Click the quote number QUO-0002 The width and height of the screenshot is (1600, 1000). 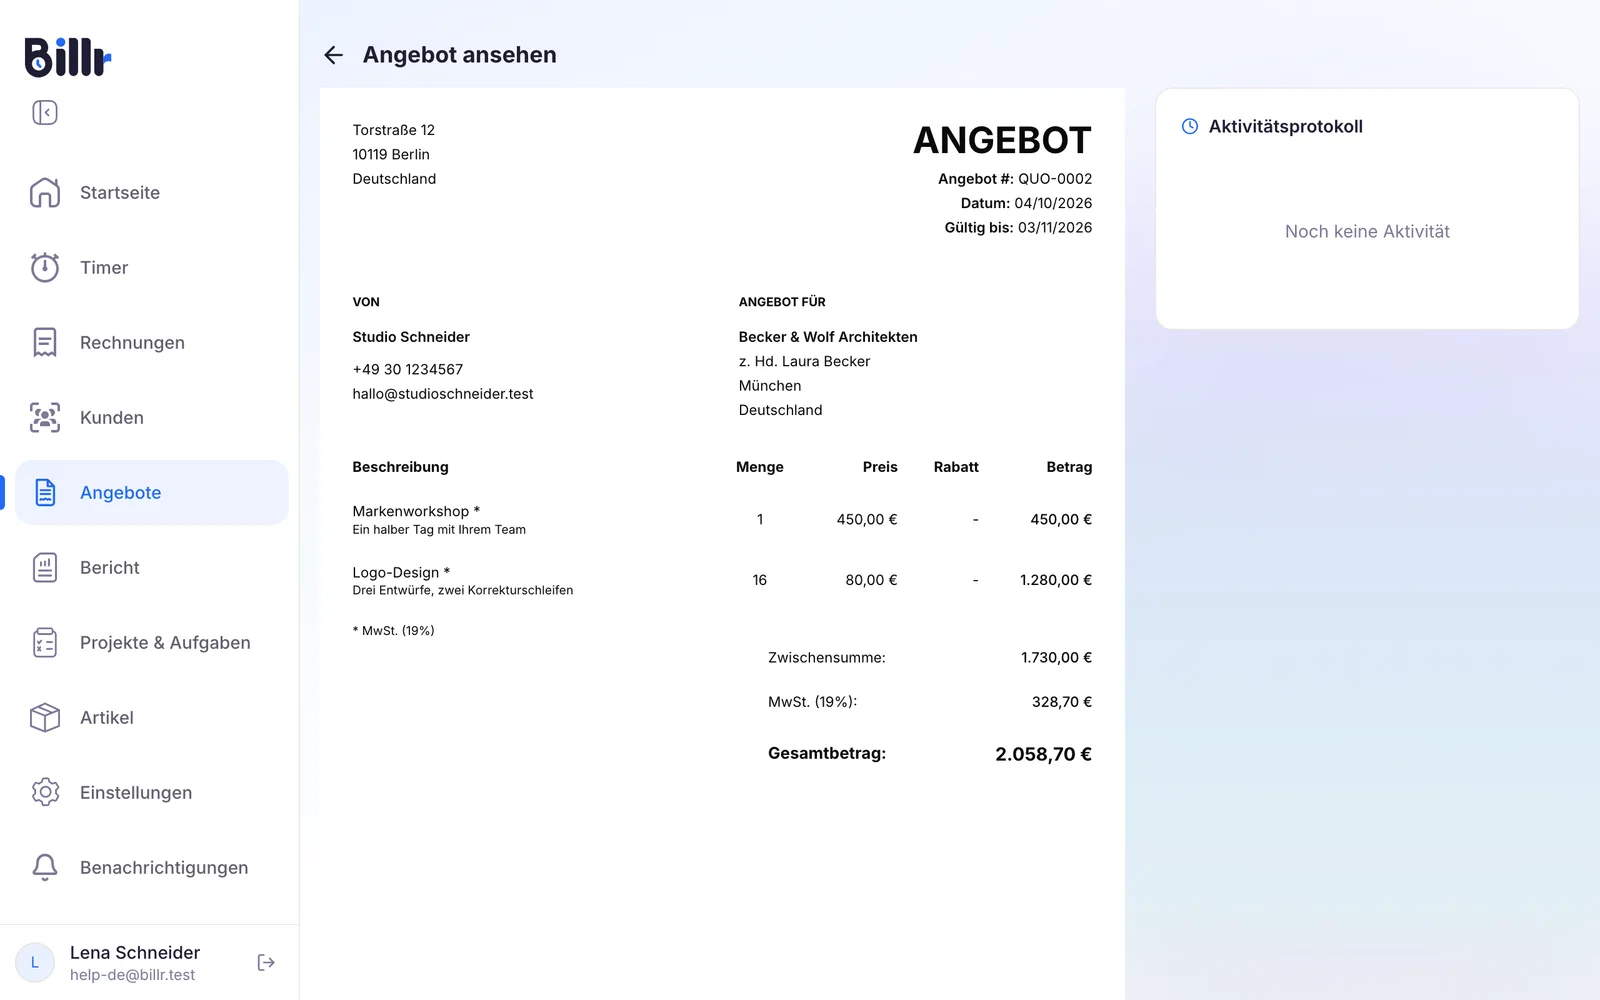point(1055,179)
